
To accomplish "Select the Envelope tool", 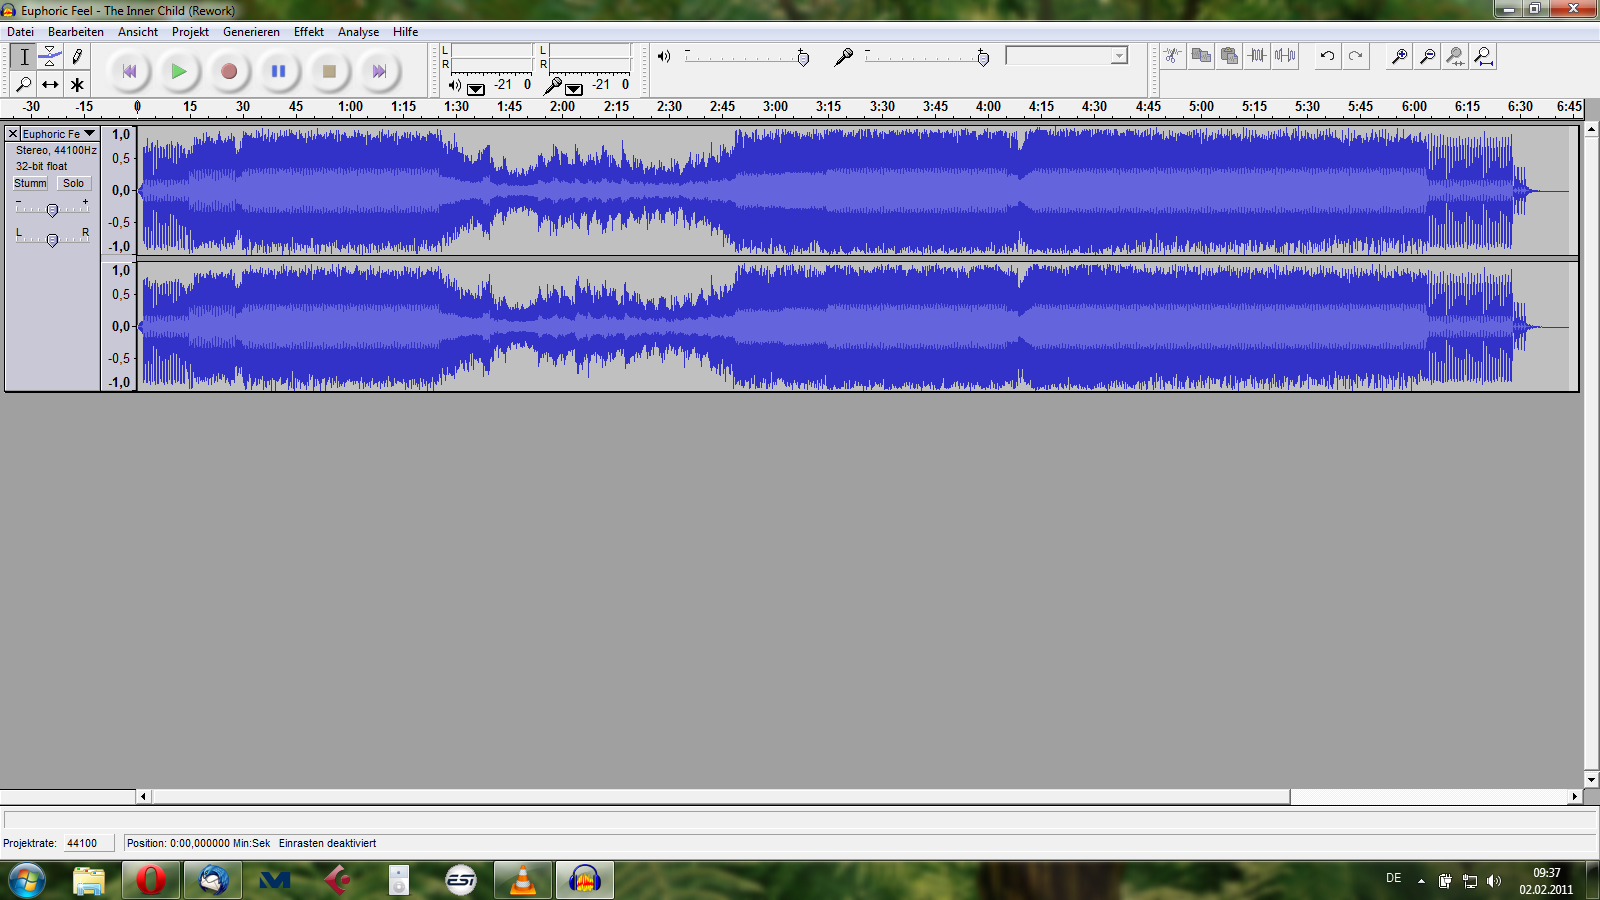I will coord(50,57).
